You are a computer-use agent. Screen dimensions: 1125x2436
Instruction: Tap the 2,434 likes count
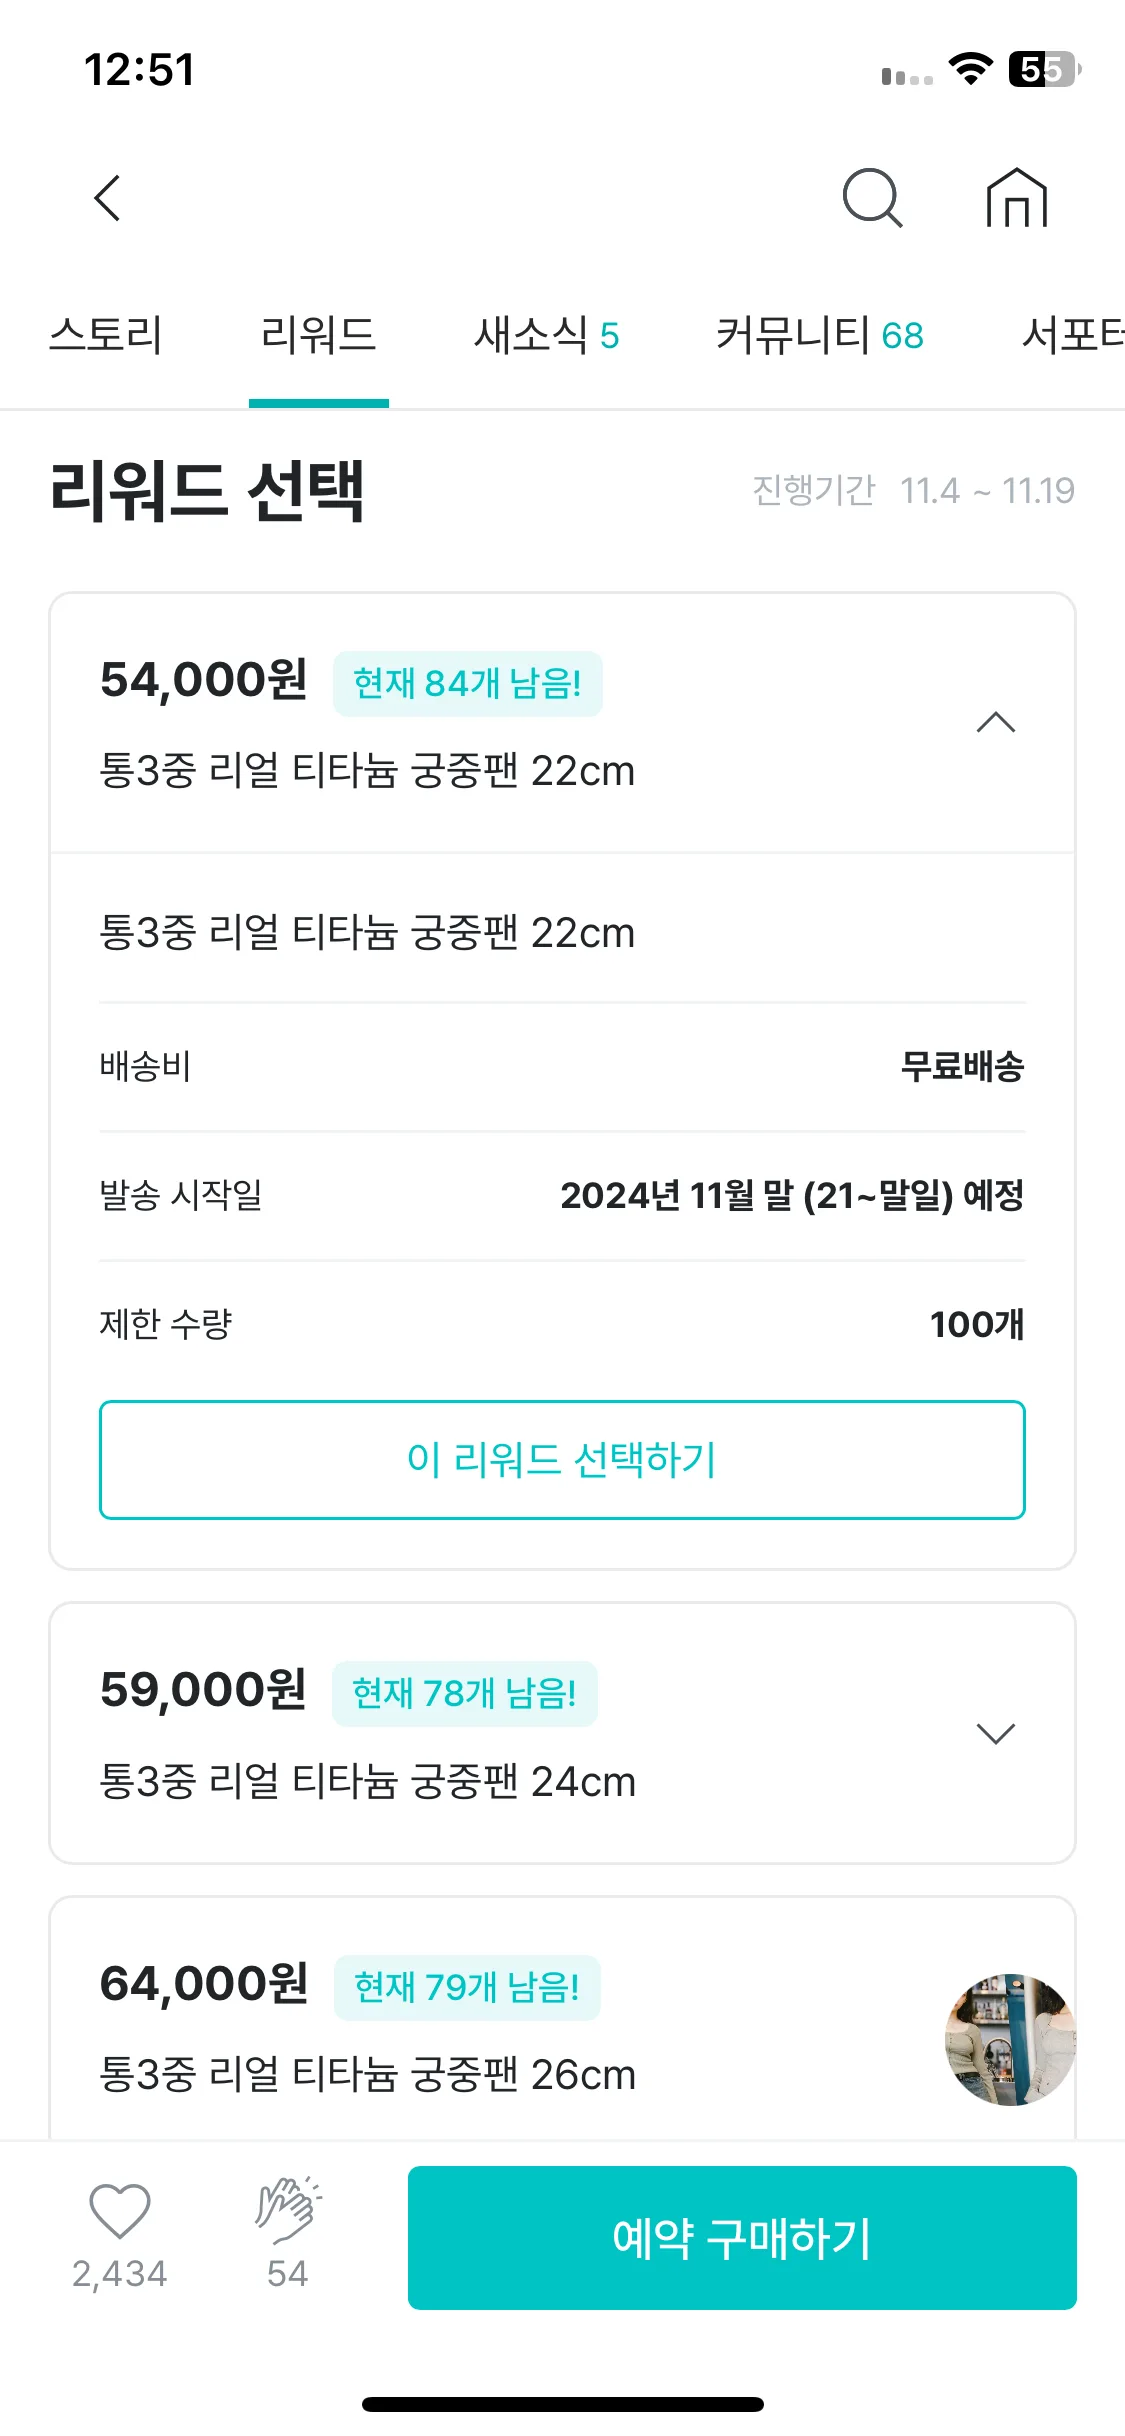[120, 2274]
